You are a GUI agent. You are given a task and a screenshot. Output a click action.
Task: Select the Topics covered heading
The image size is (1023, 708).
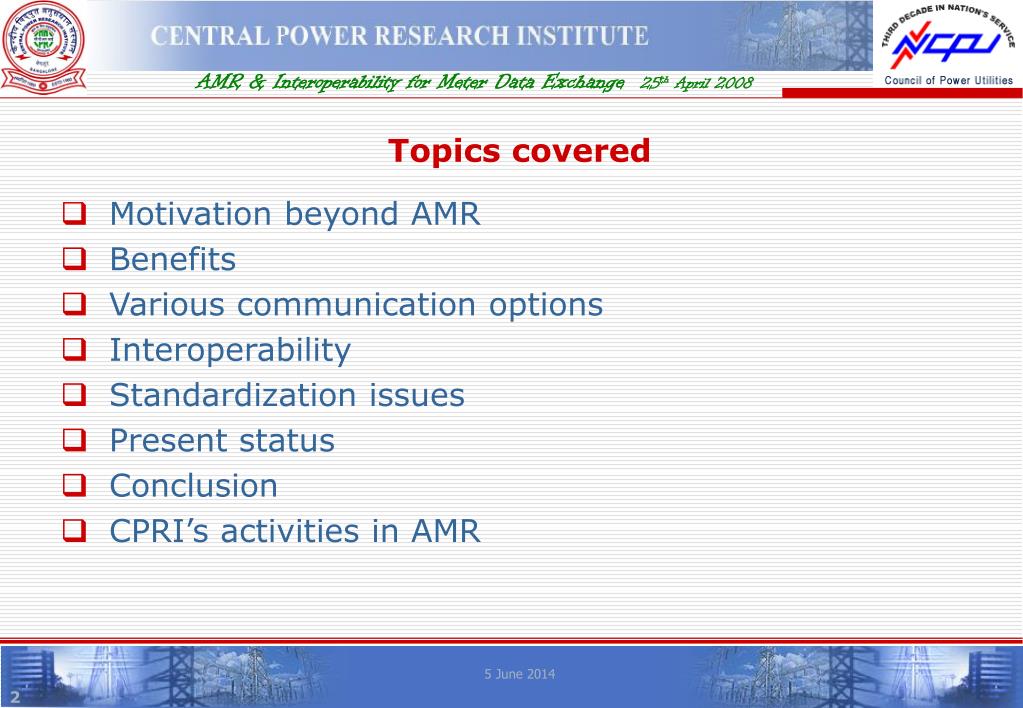pyautogui.click(x=519, y=151)
